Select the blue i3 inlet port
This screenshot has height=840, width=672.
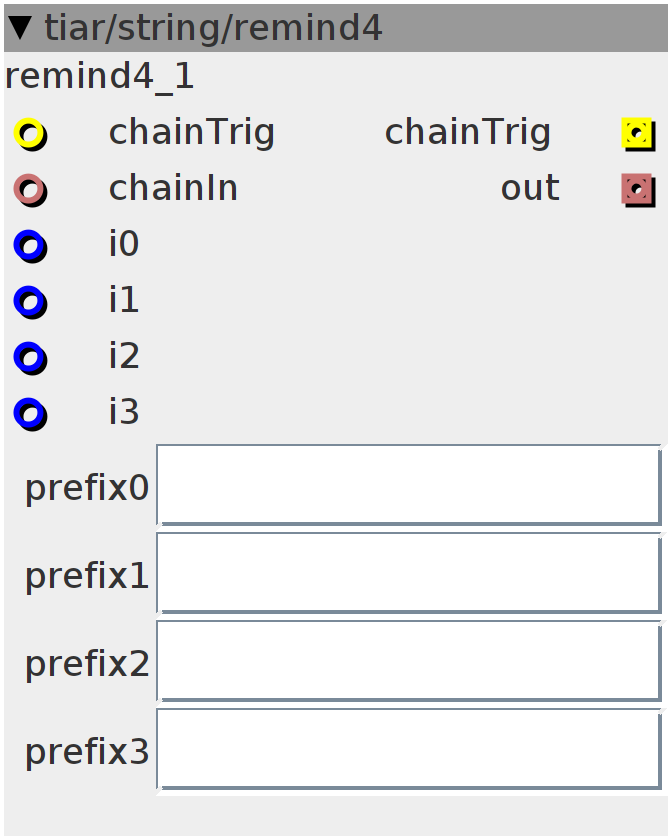pyautogui.click(x=30, y=414)
